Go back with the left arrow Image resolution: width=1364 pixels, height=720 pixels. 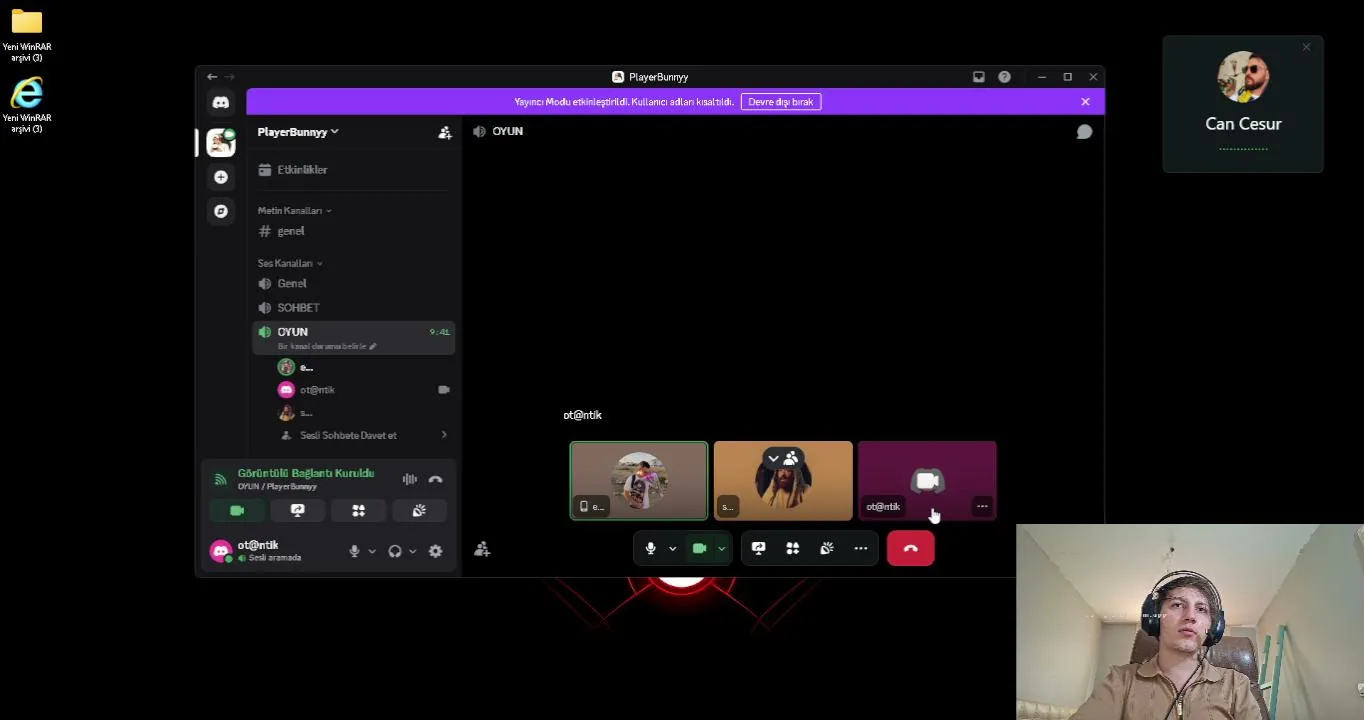coord(212,77)
